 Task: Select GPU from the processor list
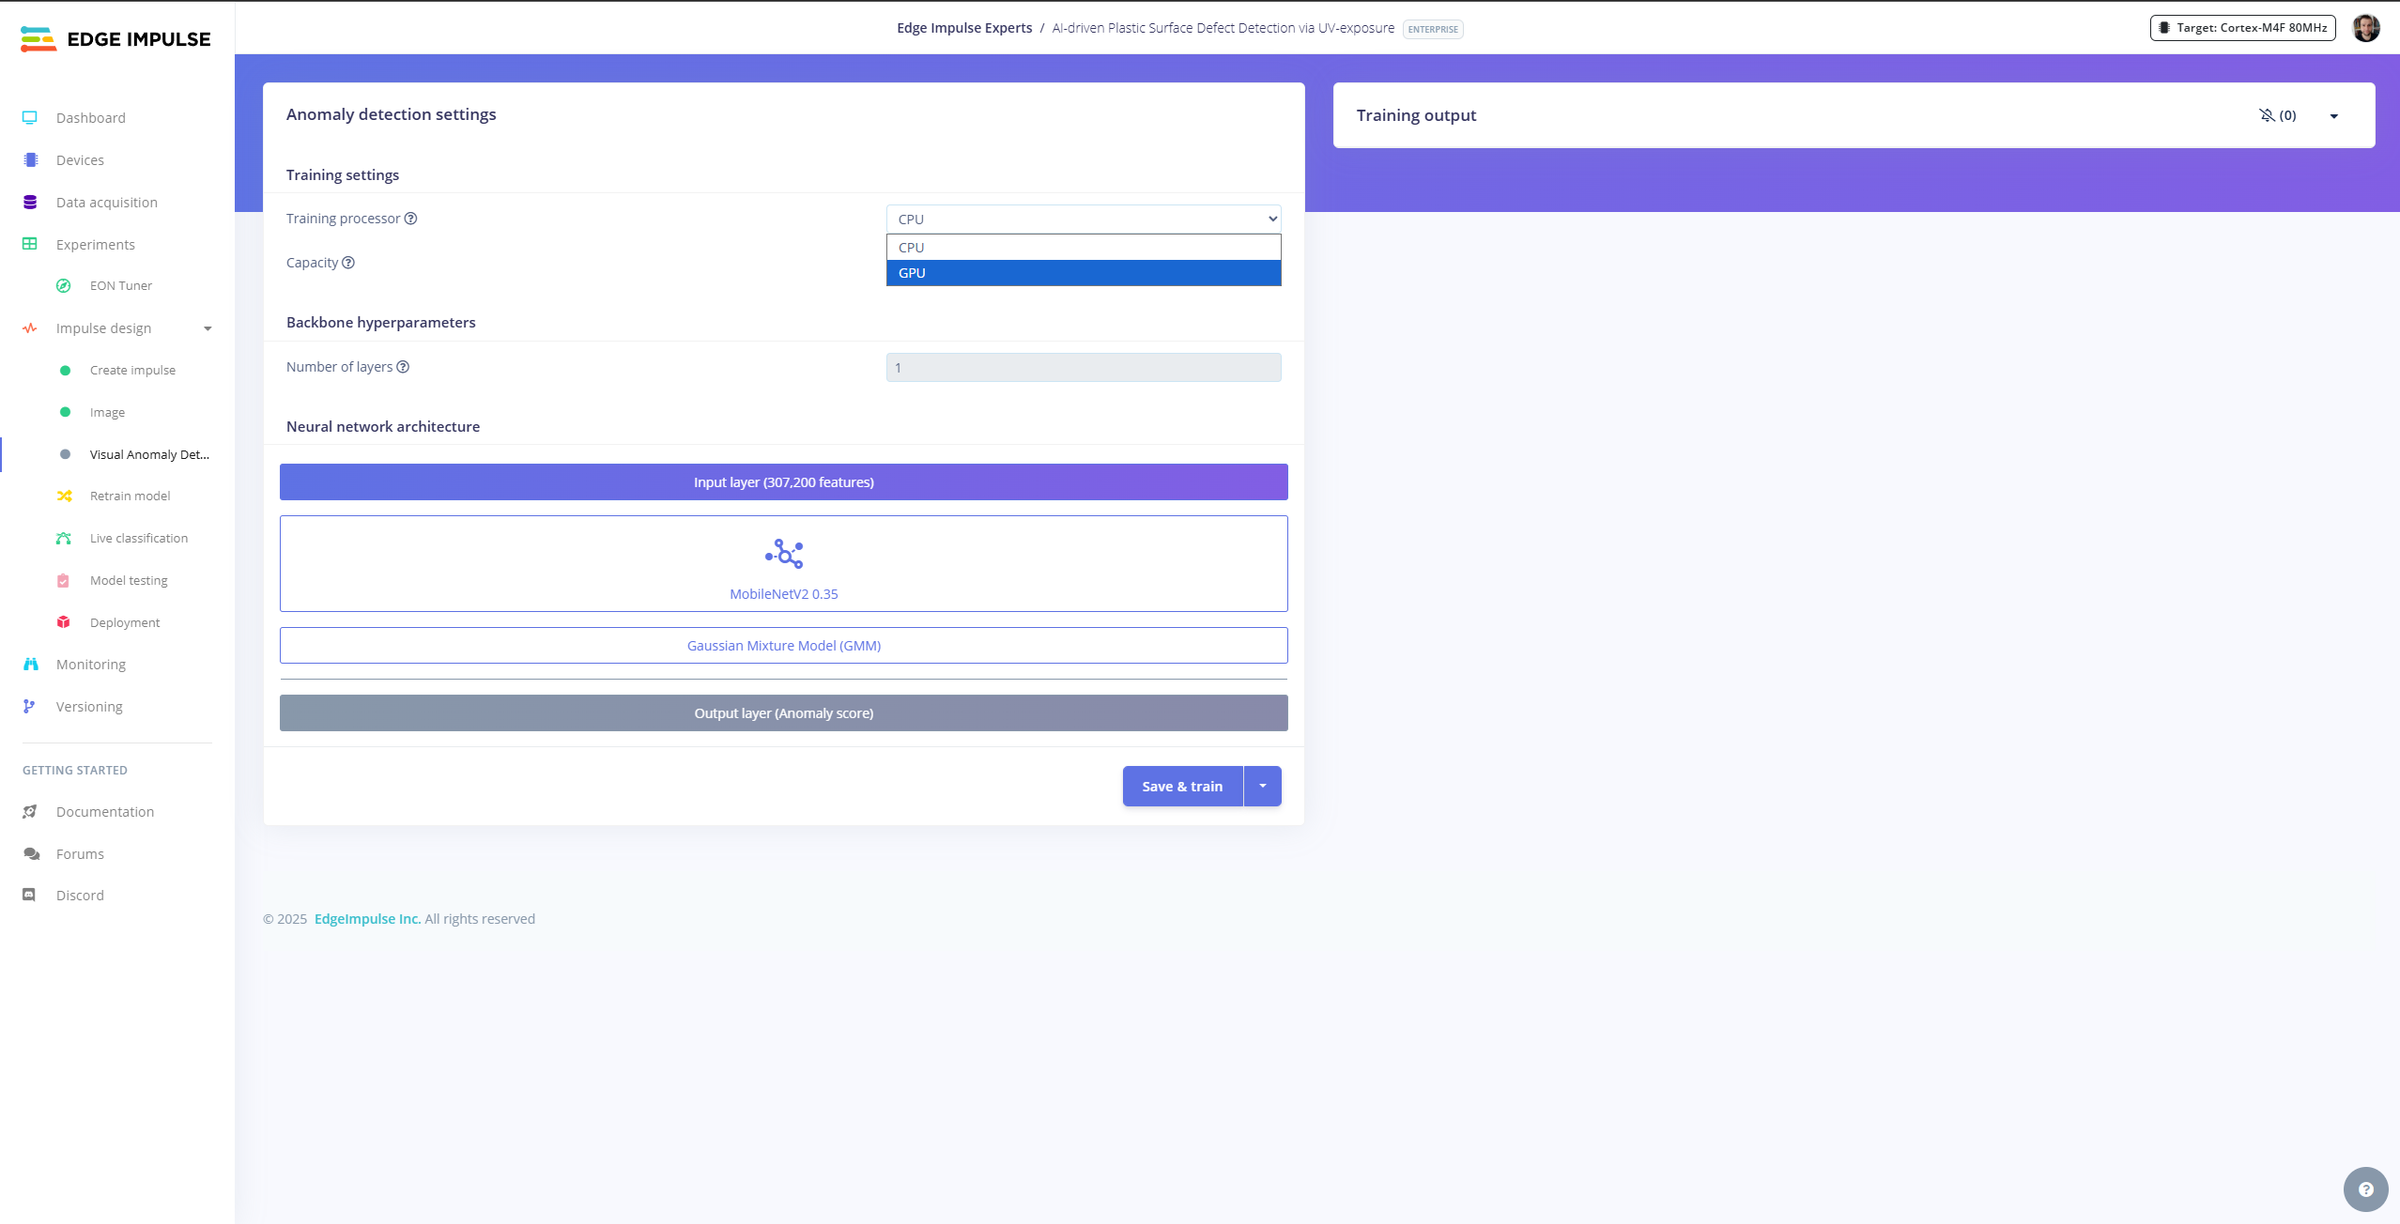(1083, 273)
